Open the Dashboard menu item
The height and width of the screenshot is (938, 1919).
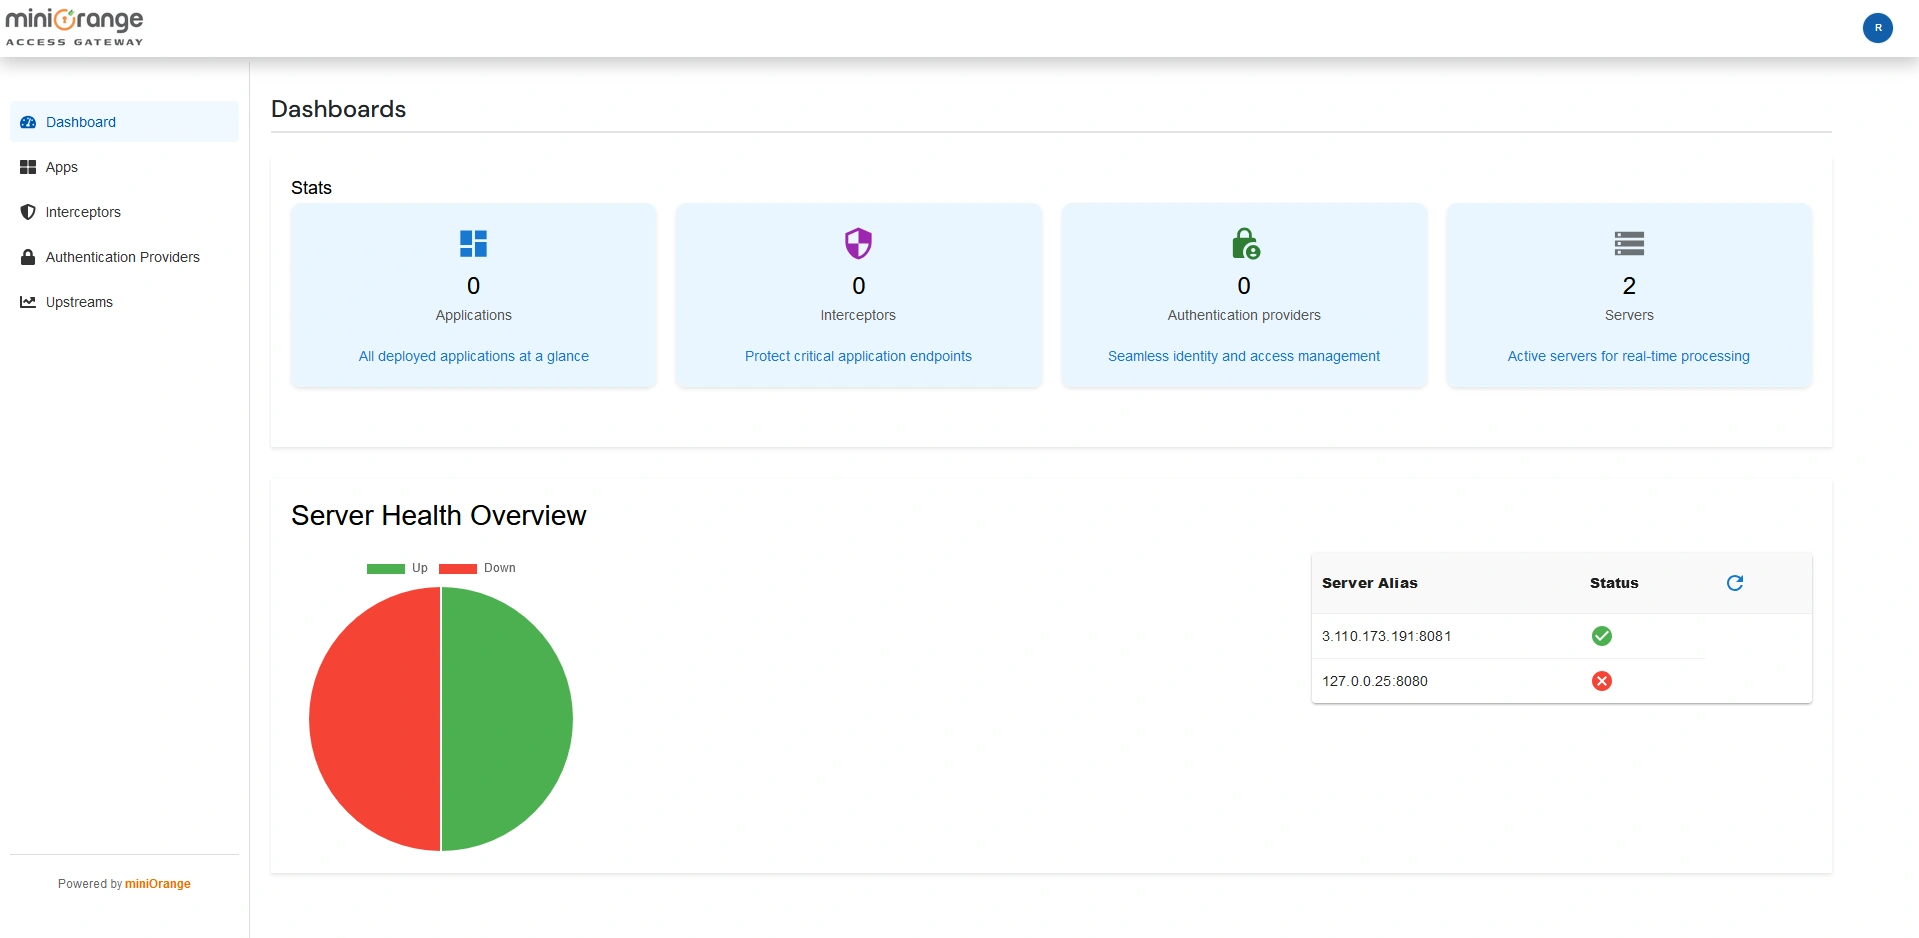tap(124, 122)
